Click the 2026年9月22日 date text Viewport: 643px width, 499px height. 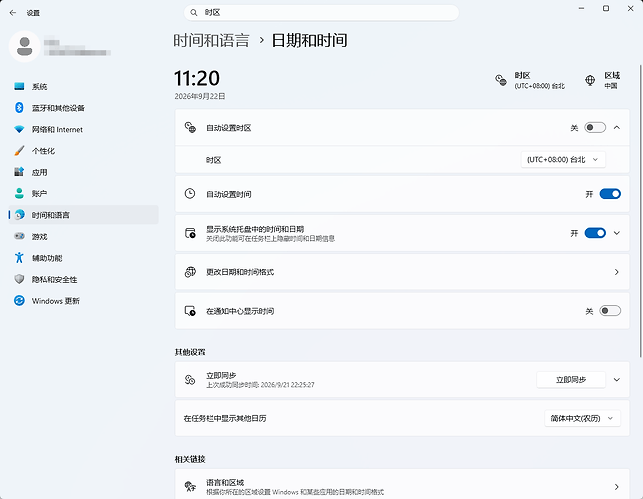tap(200, 96)
